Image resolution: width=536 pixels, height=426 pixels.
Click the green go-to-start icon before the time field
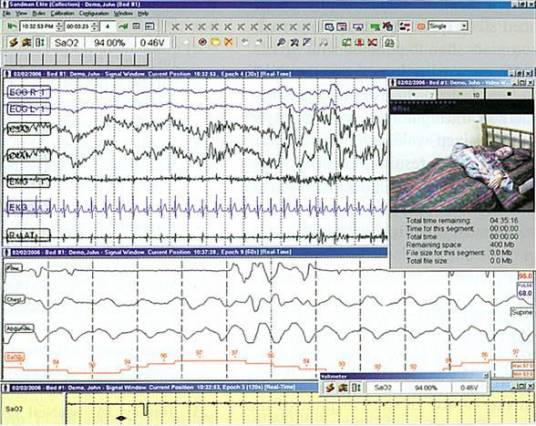12,26
